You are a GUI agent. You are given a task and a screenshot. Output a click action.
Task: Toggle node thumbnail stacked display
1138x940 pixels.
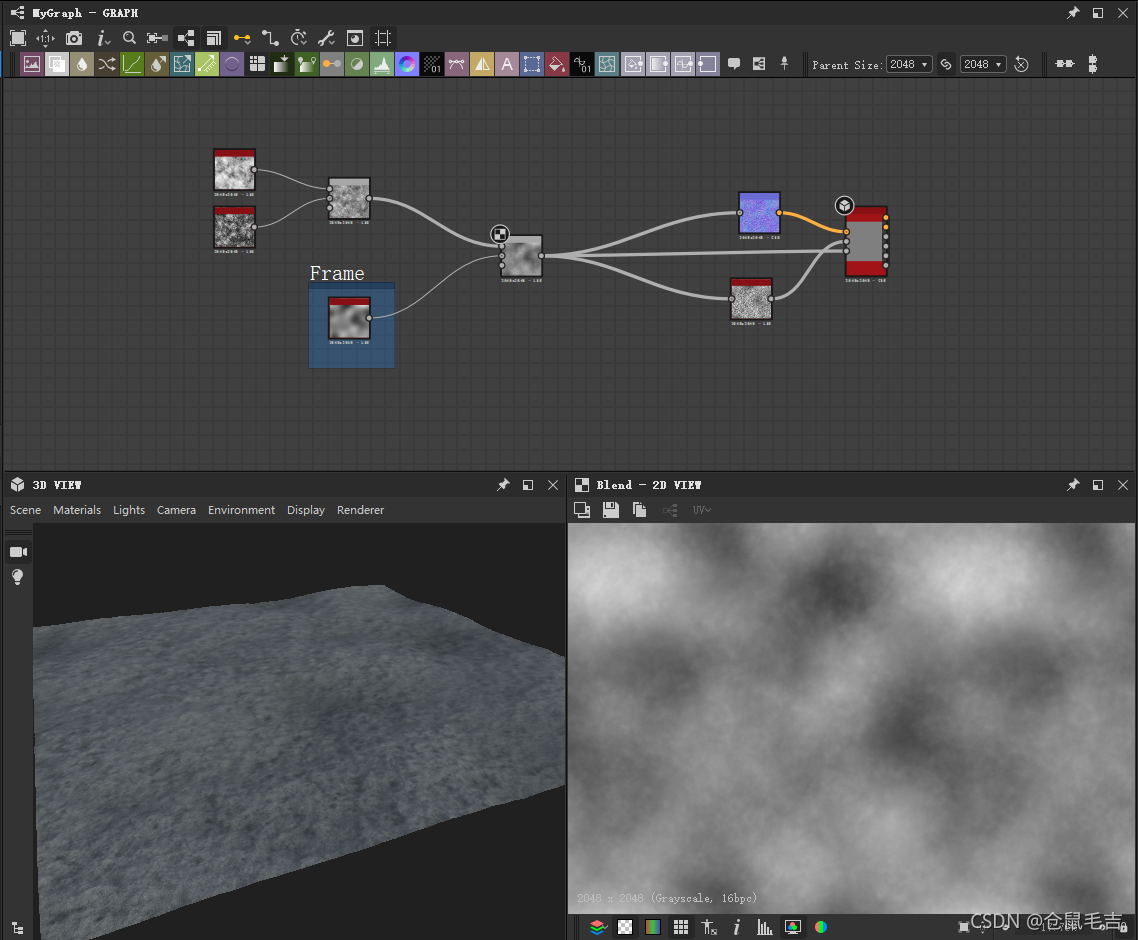coord(213,38)
